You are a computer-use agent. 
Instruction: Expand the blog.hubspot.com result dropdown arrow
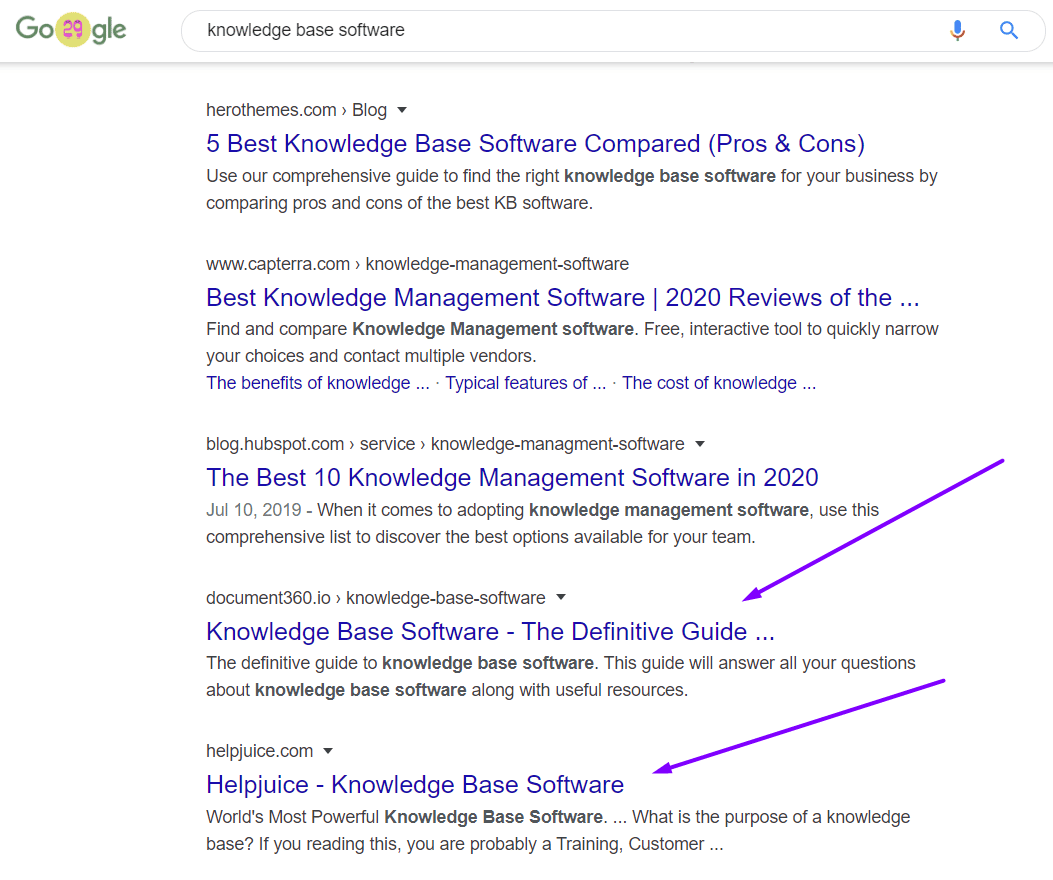(700, 444)
